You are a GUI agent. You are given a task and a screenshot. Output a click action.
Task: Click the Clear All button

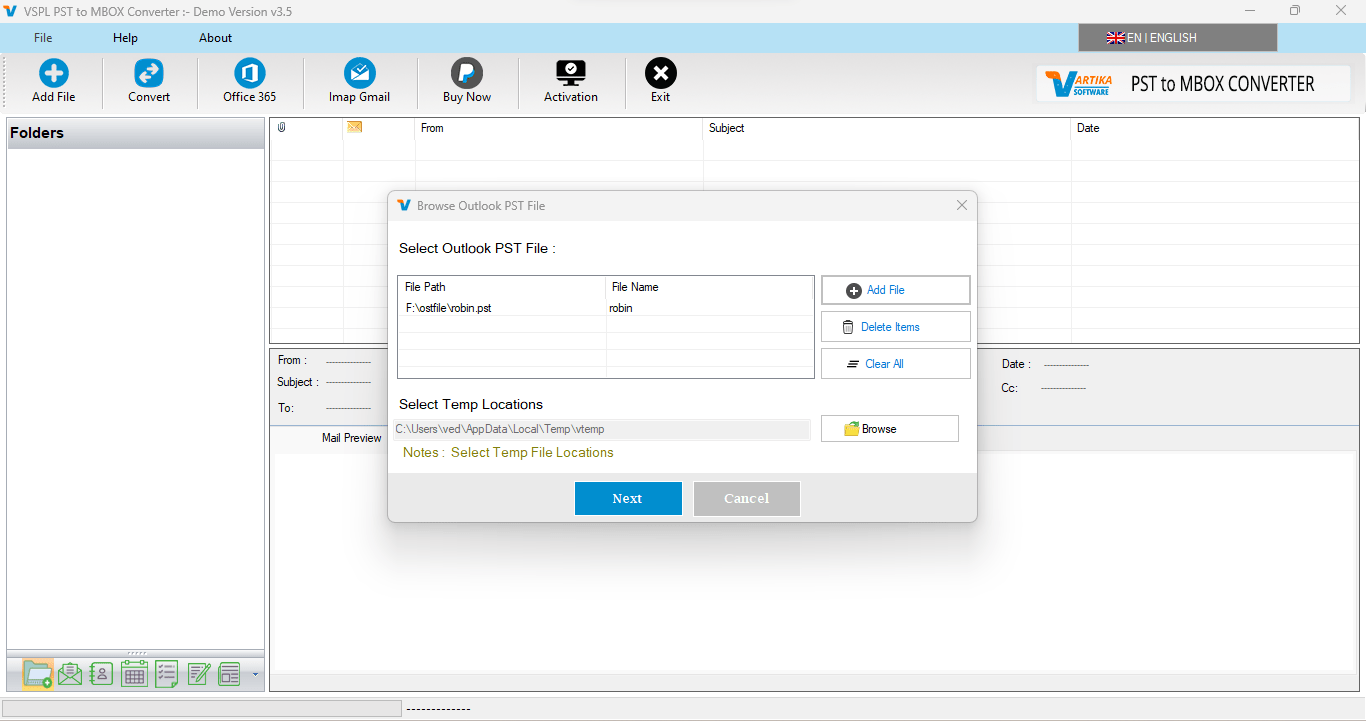click(x=895, y=364)
